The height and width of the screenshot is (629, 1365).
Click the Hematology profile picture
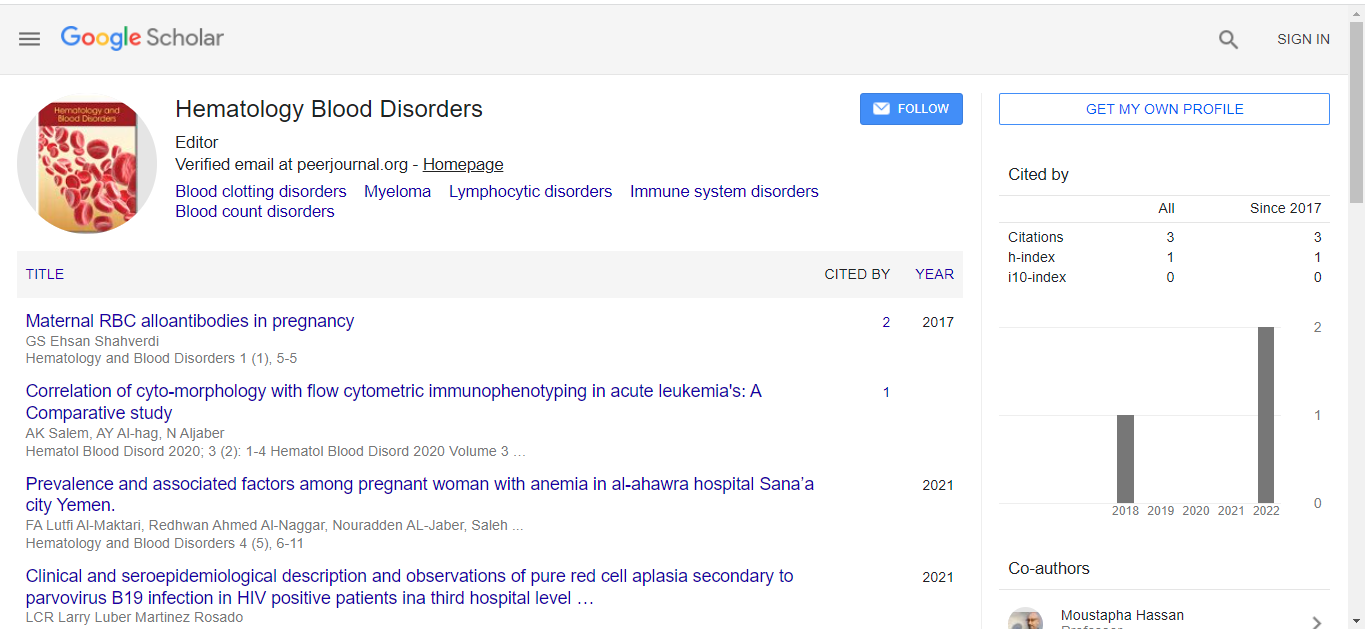tap(87, 164)
